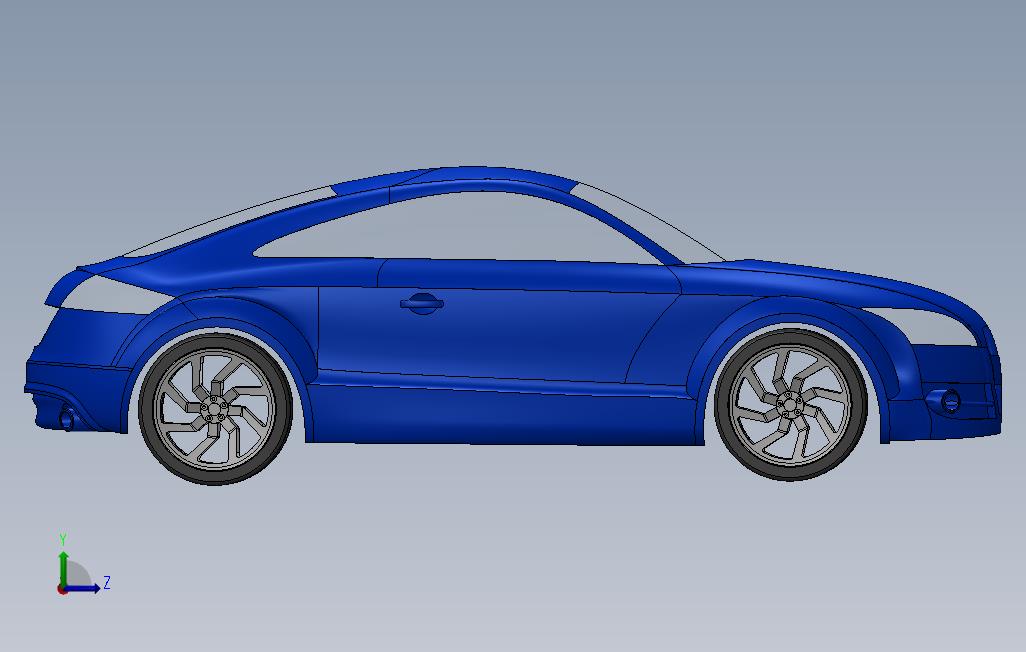Image resolution: width=1026 pixels, height=652 pixels.
Task: Select the rear taillight face
Action: tap(115, 293)
